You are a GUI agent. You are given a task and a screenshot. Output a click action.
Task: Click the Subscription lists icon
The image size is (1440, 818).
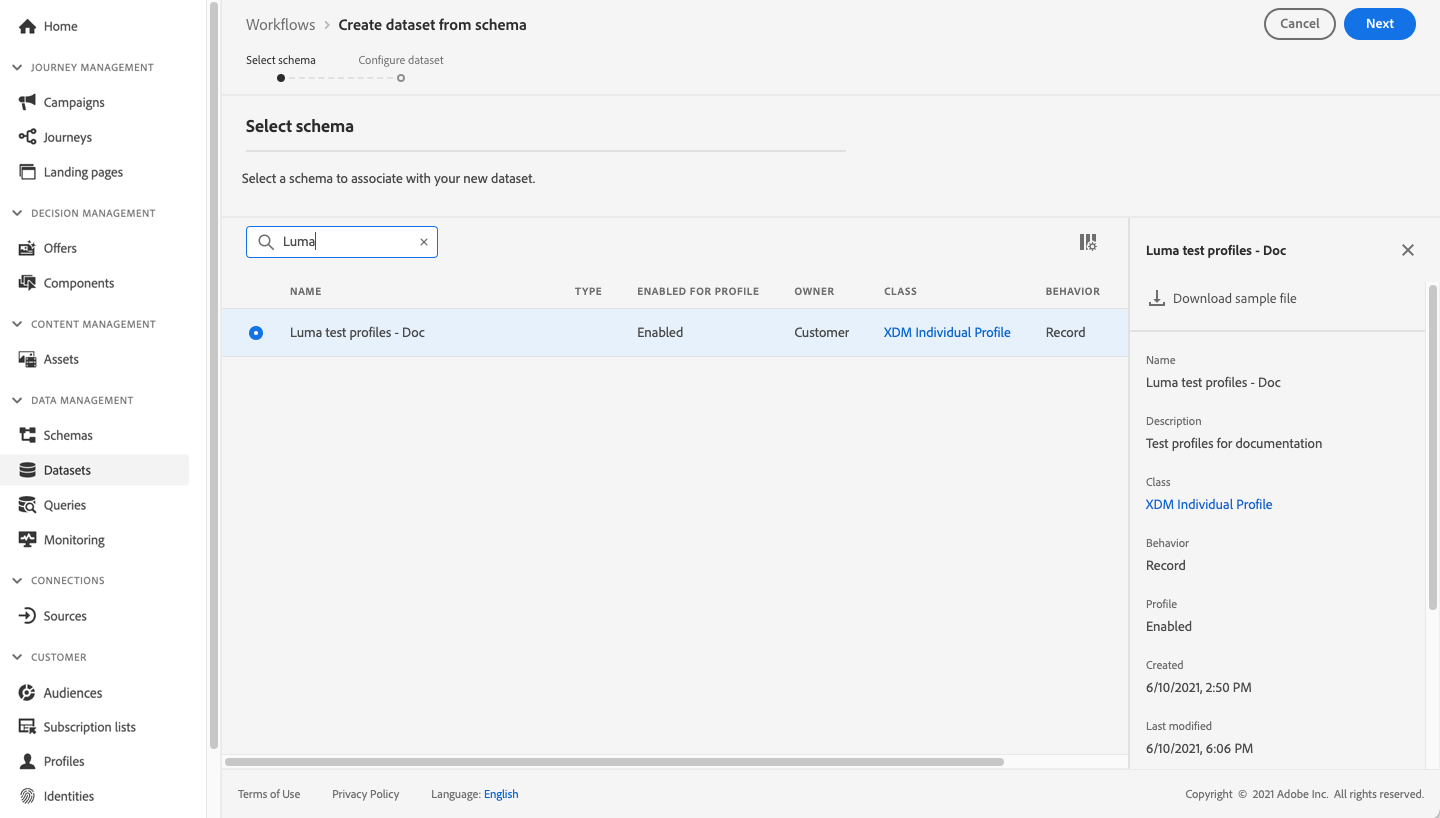click(27, 727)
